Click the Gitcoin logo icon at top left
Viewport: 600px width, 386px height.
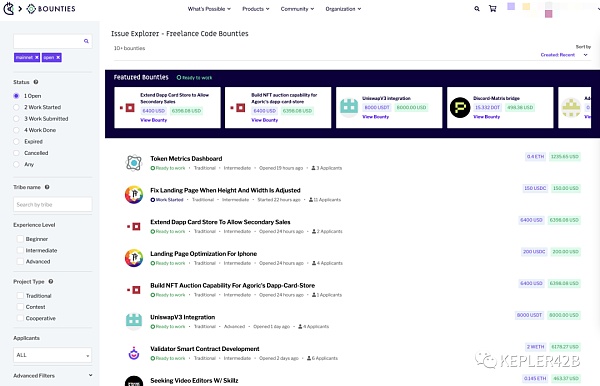[8, 8]
